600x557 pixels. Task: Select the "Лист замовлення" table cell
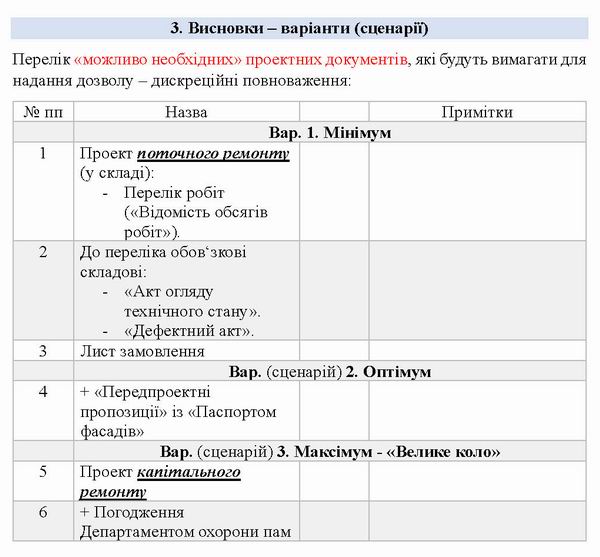click(142, 351)
